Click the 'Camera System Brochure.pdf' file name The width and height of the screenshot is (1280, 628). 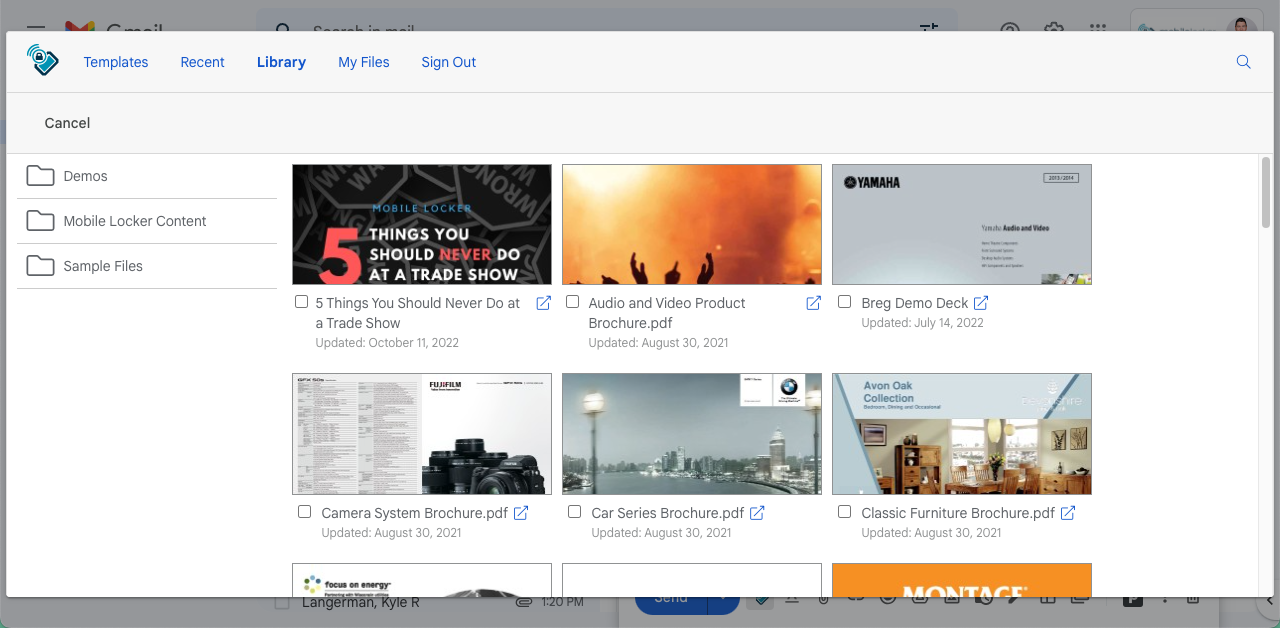coord(415,513)
